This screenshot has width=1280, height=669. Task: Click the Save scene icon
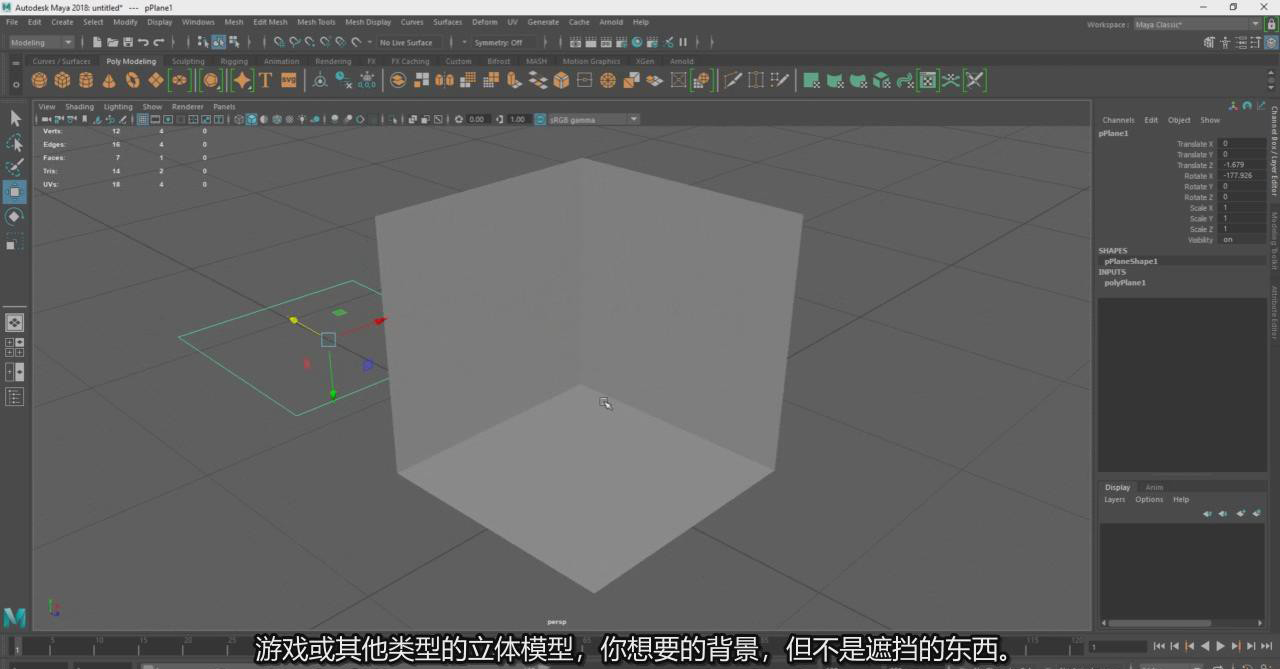127,42
